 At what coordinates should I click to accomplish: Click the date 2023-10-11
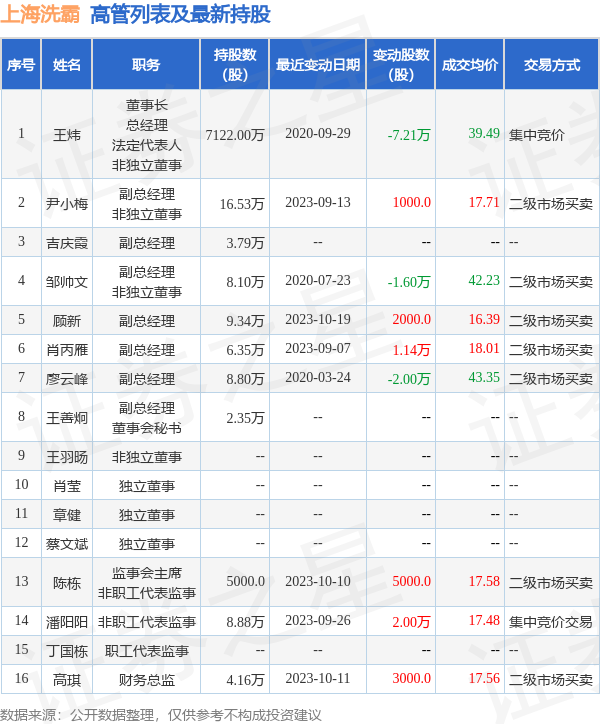click(x=318, y=679)
